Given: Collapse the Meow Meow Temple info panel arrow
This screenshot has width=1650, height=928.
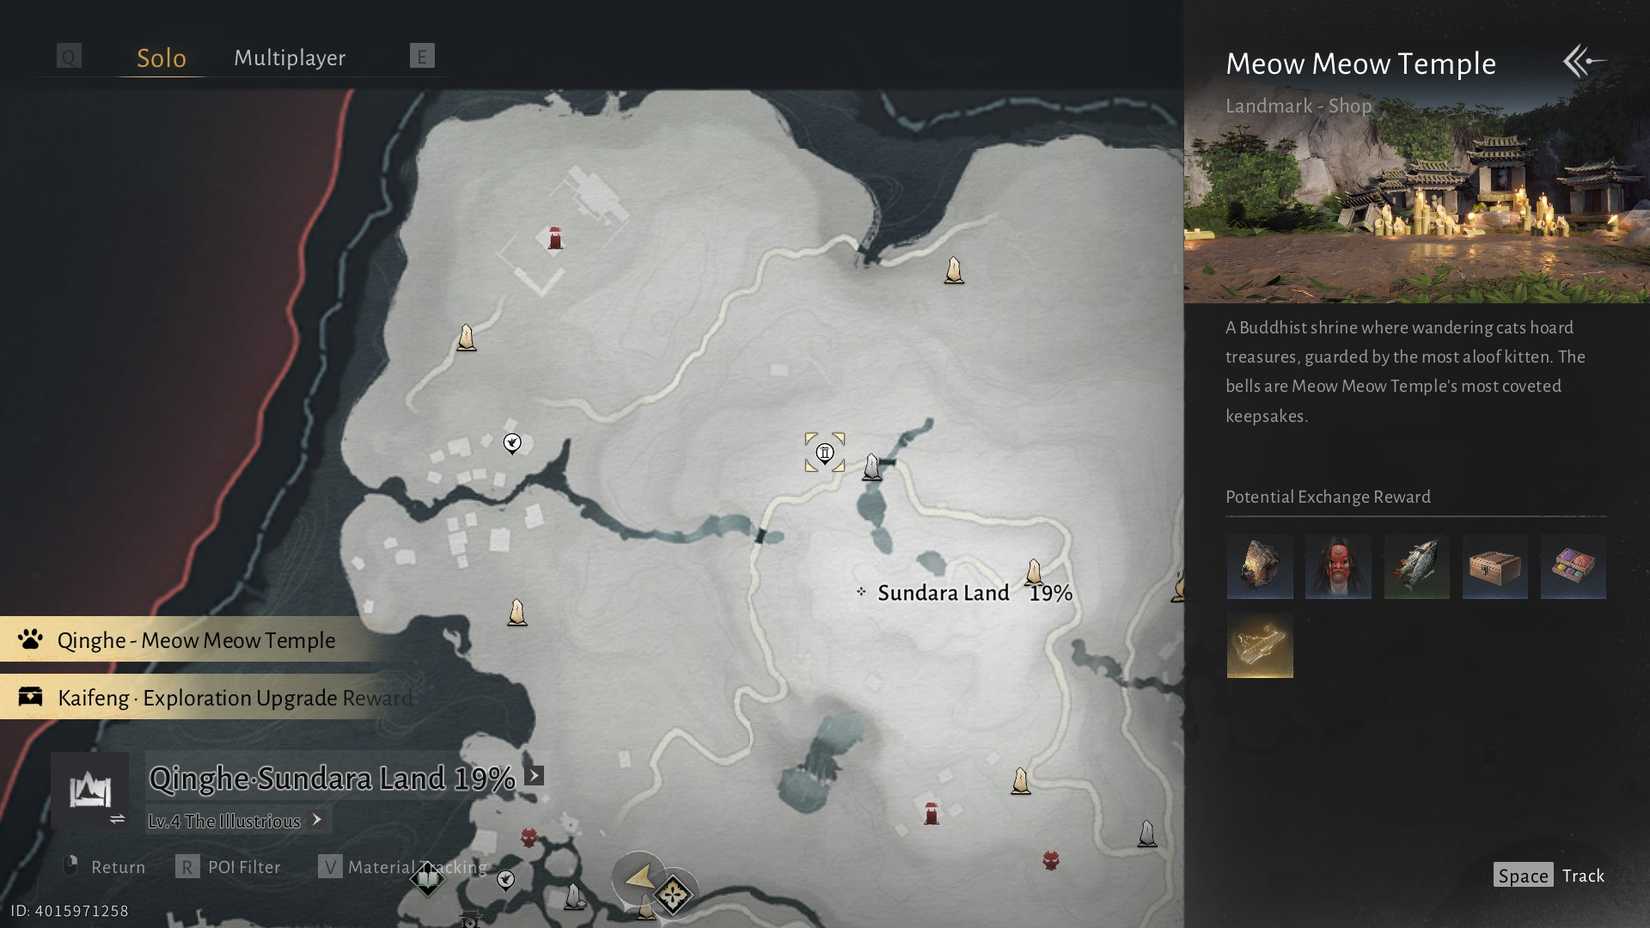Looking at the screenshot, I should (x=1584, y=61).
